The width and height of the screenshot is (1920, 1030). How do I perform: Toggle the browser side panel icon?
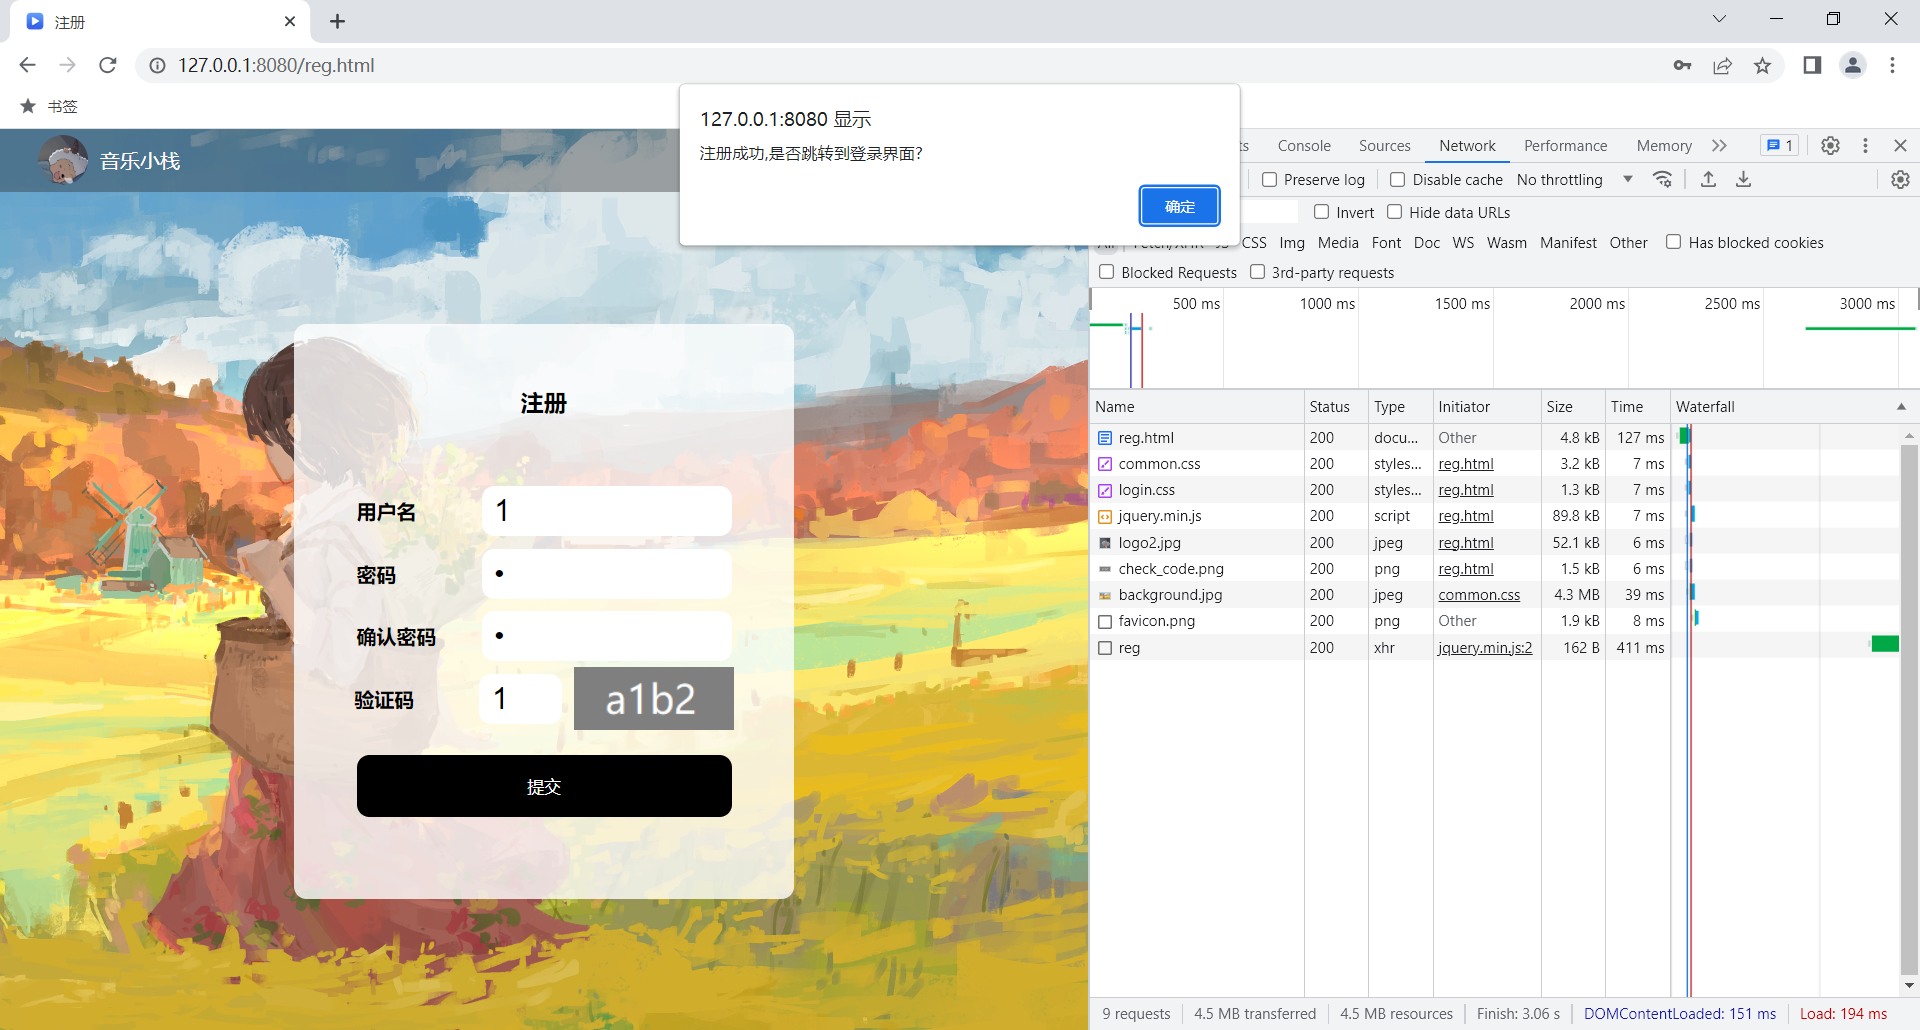tap(1812, 65)
